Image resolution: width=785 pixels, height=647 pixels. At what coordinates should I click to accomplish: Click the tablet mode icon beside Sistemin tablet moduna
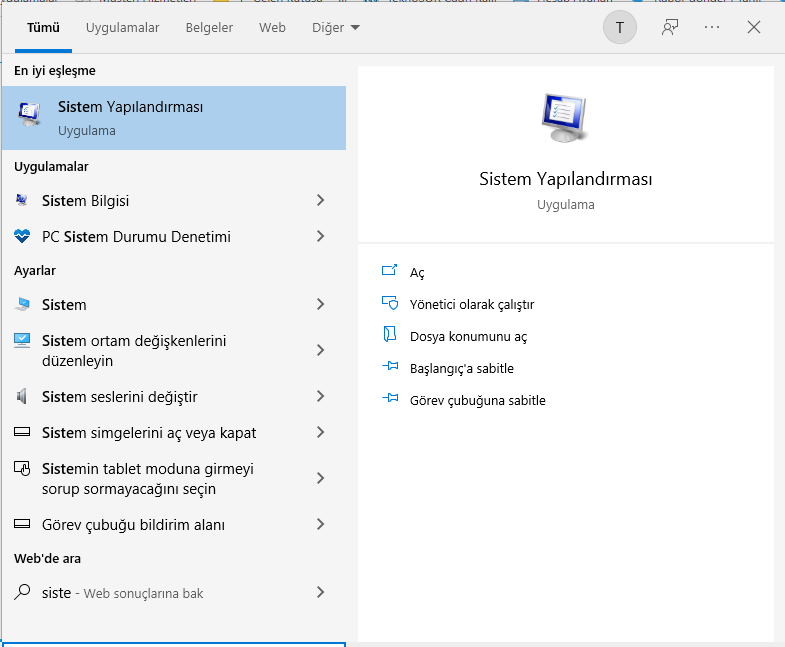pos(22,468)
